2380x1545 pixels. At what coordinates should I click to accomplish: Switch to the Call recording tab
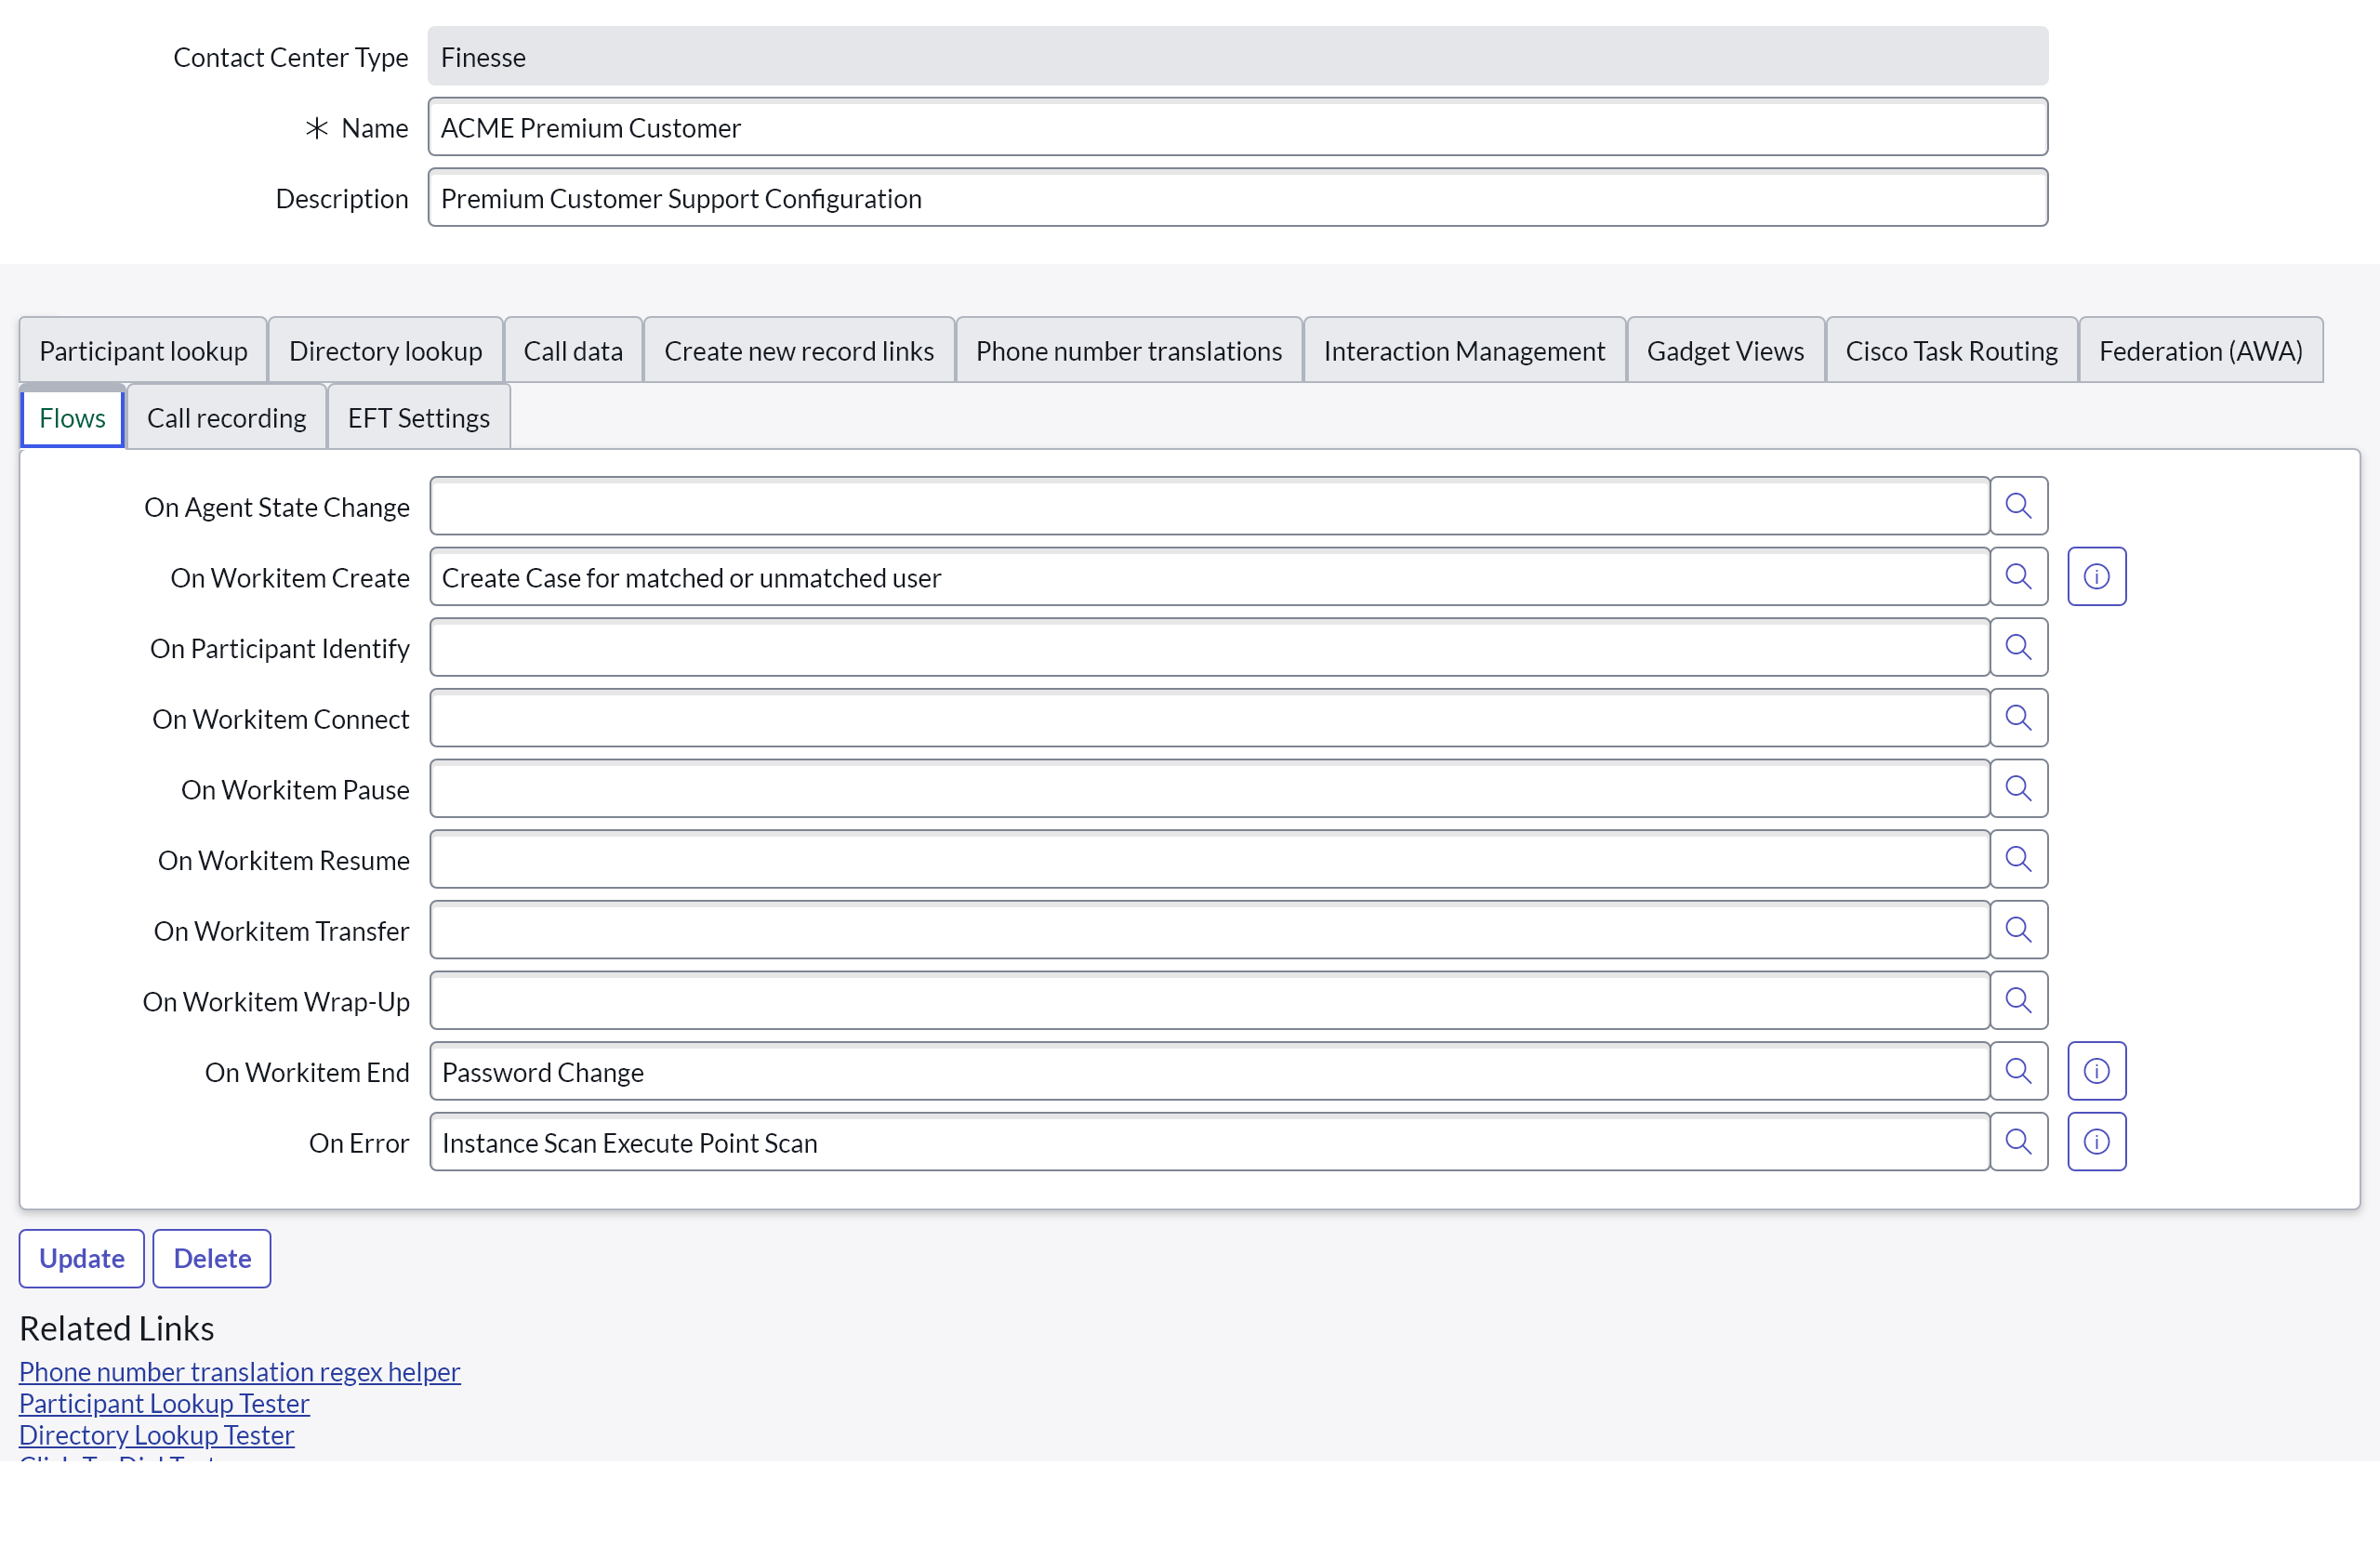pos(226,418)
